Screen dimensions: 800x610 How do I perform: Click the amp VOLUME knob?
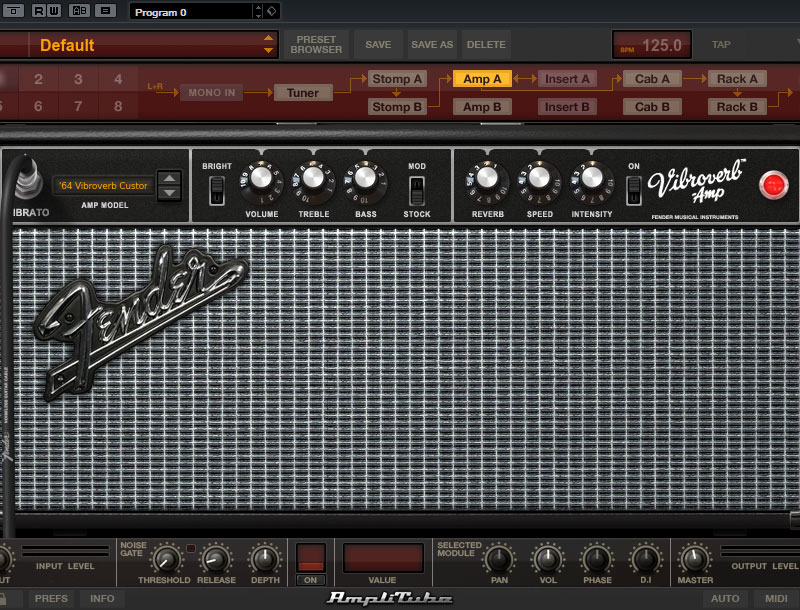(261, 178)
